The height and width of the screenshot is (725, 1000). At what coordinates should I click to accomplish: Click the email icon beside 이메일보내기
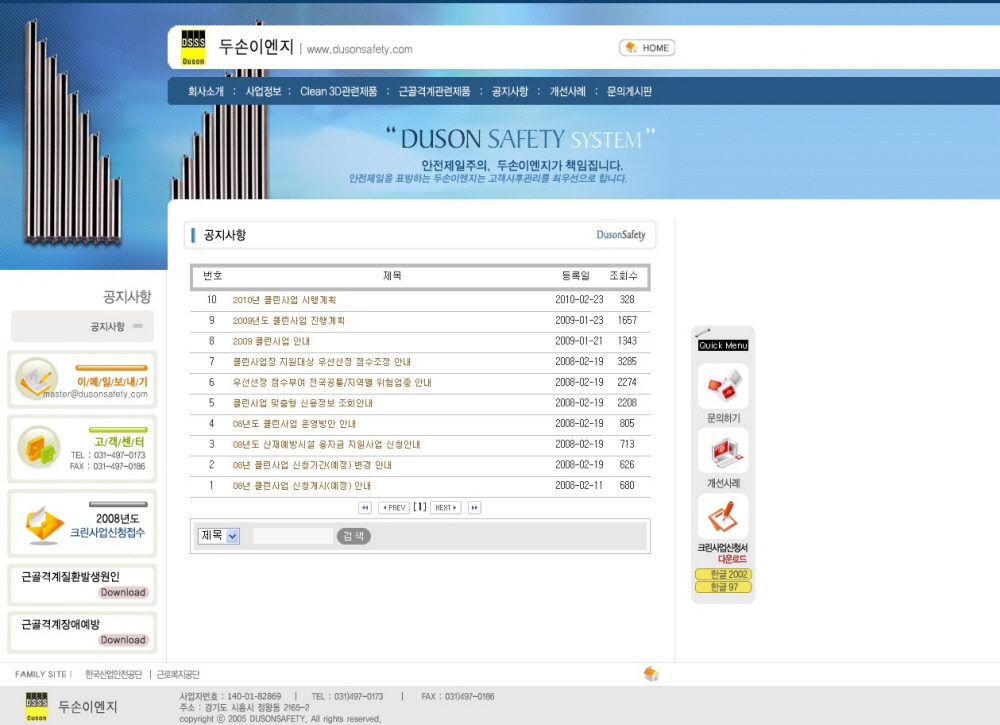point(37,378)
